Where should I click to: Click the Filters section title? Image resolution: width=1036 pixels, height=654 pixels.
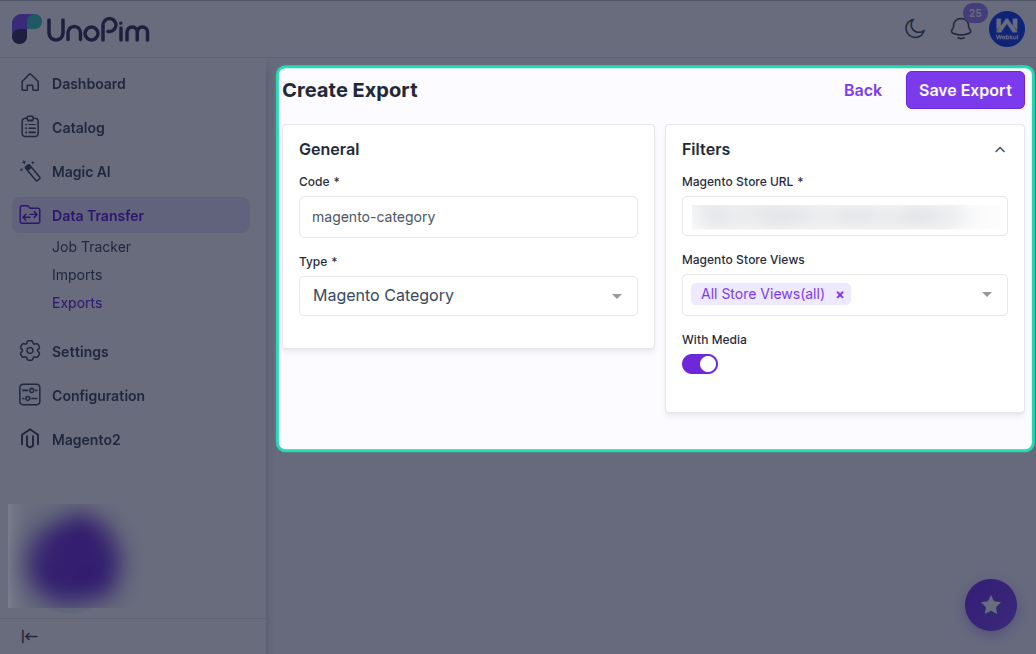pos(706,149)
